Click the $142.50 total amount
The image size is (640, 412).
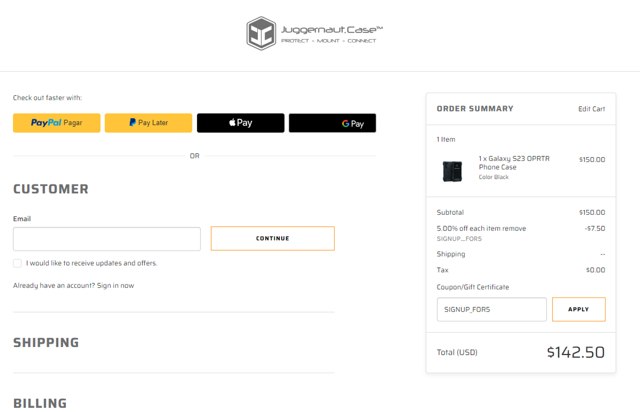tap(576, 352)
